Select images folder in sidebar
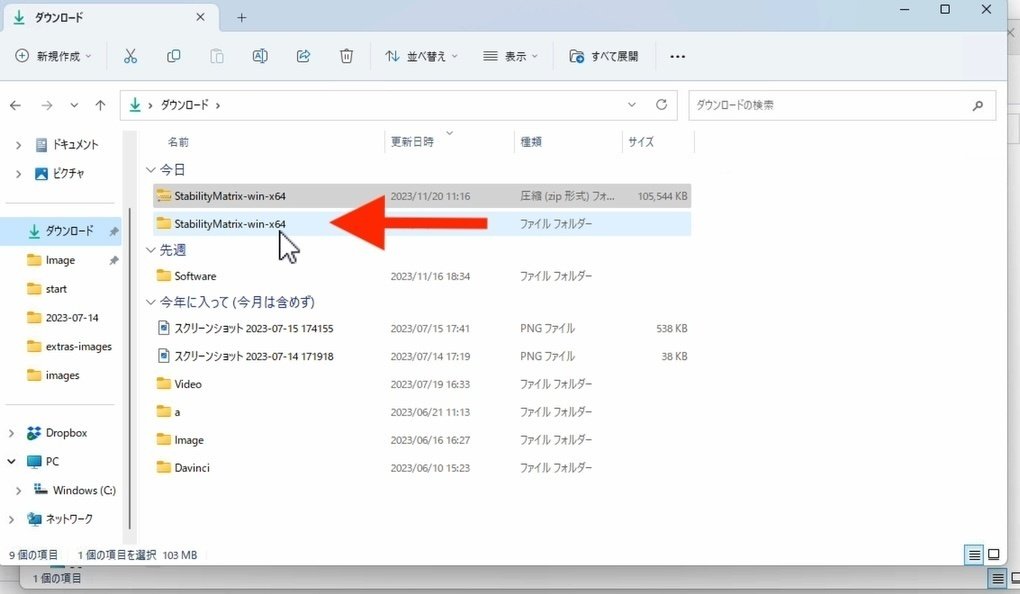 53,375
